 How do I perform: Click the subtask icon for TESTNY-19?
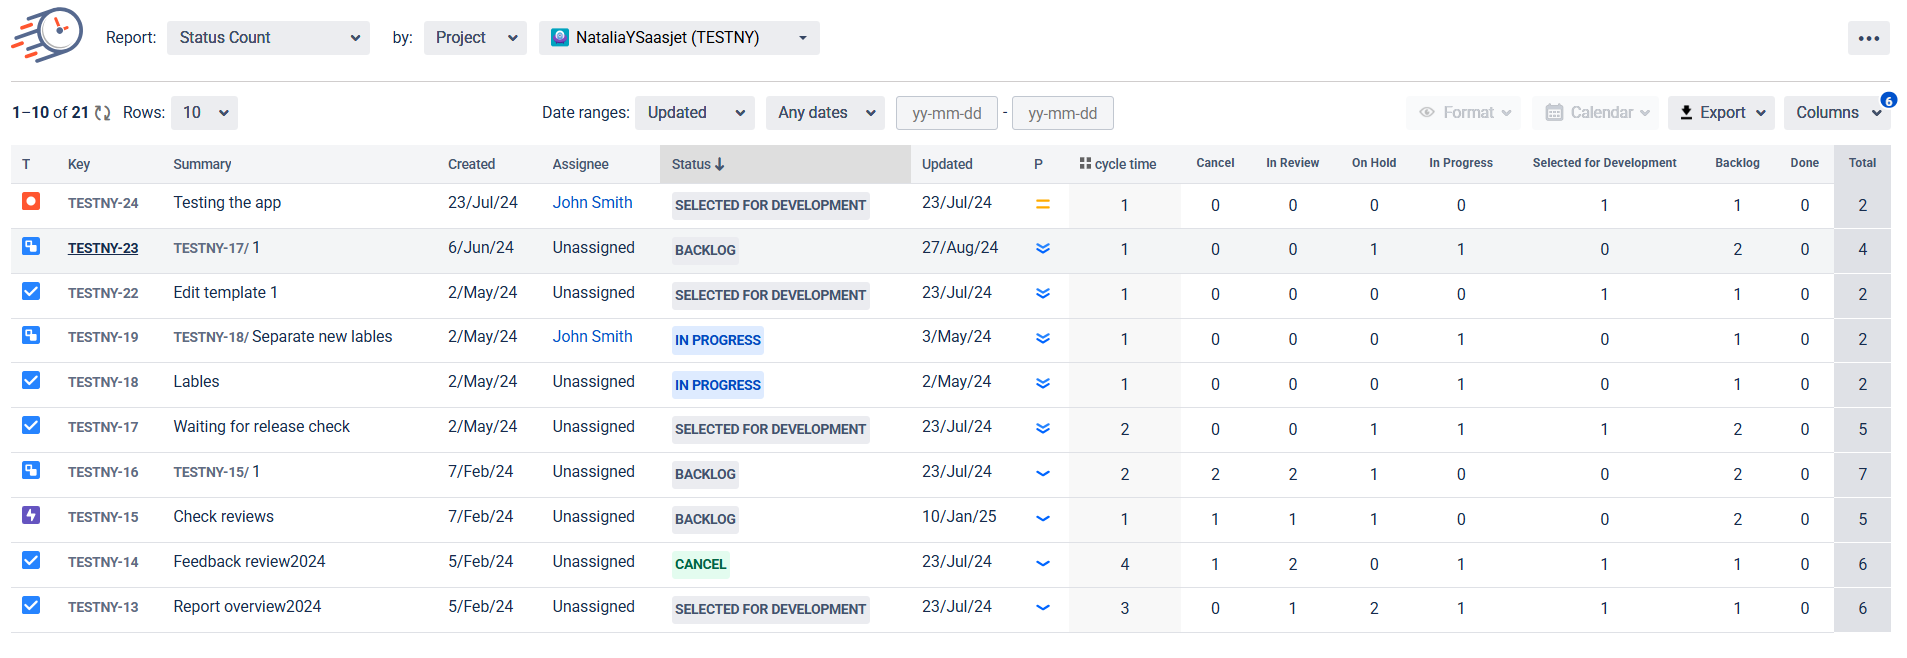pos(31,336)
